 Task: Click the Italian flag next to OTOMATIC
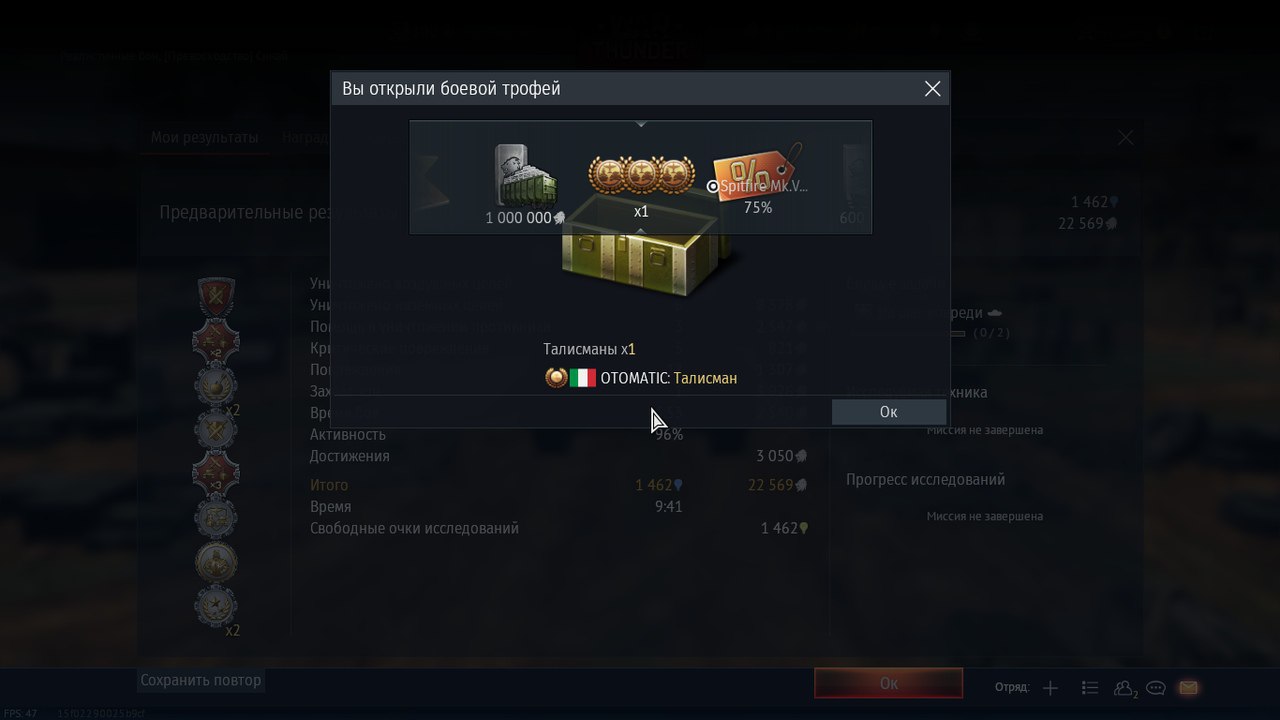(583, 378)
